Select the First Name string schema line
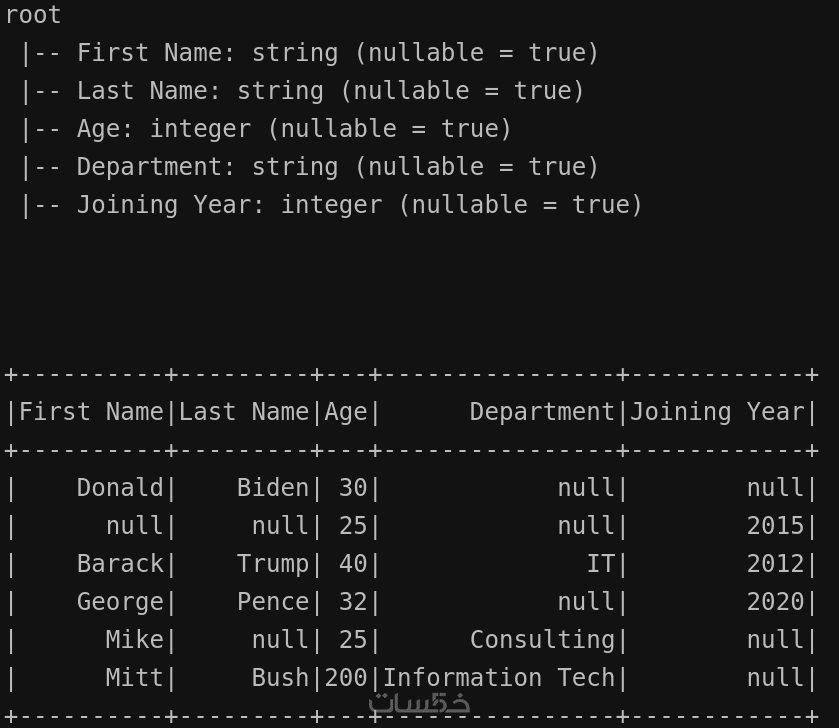Screen dimensions: 839x728 point(309,53)
